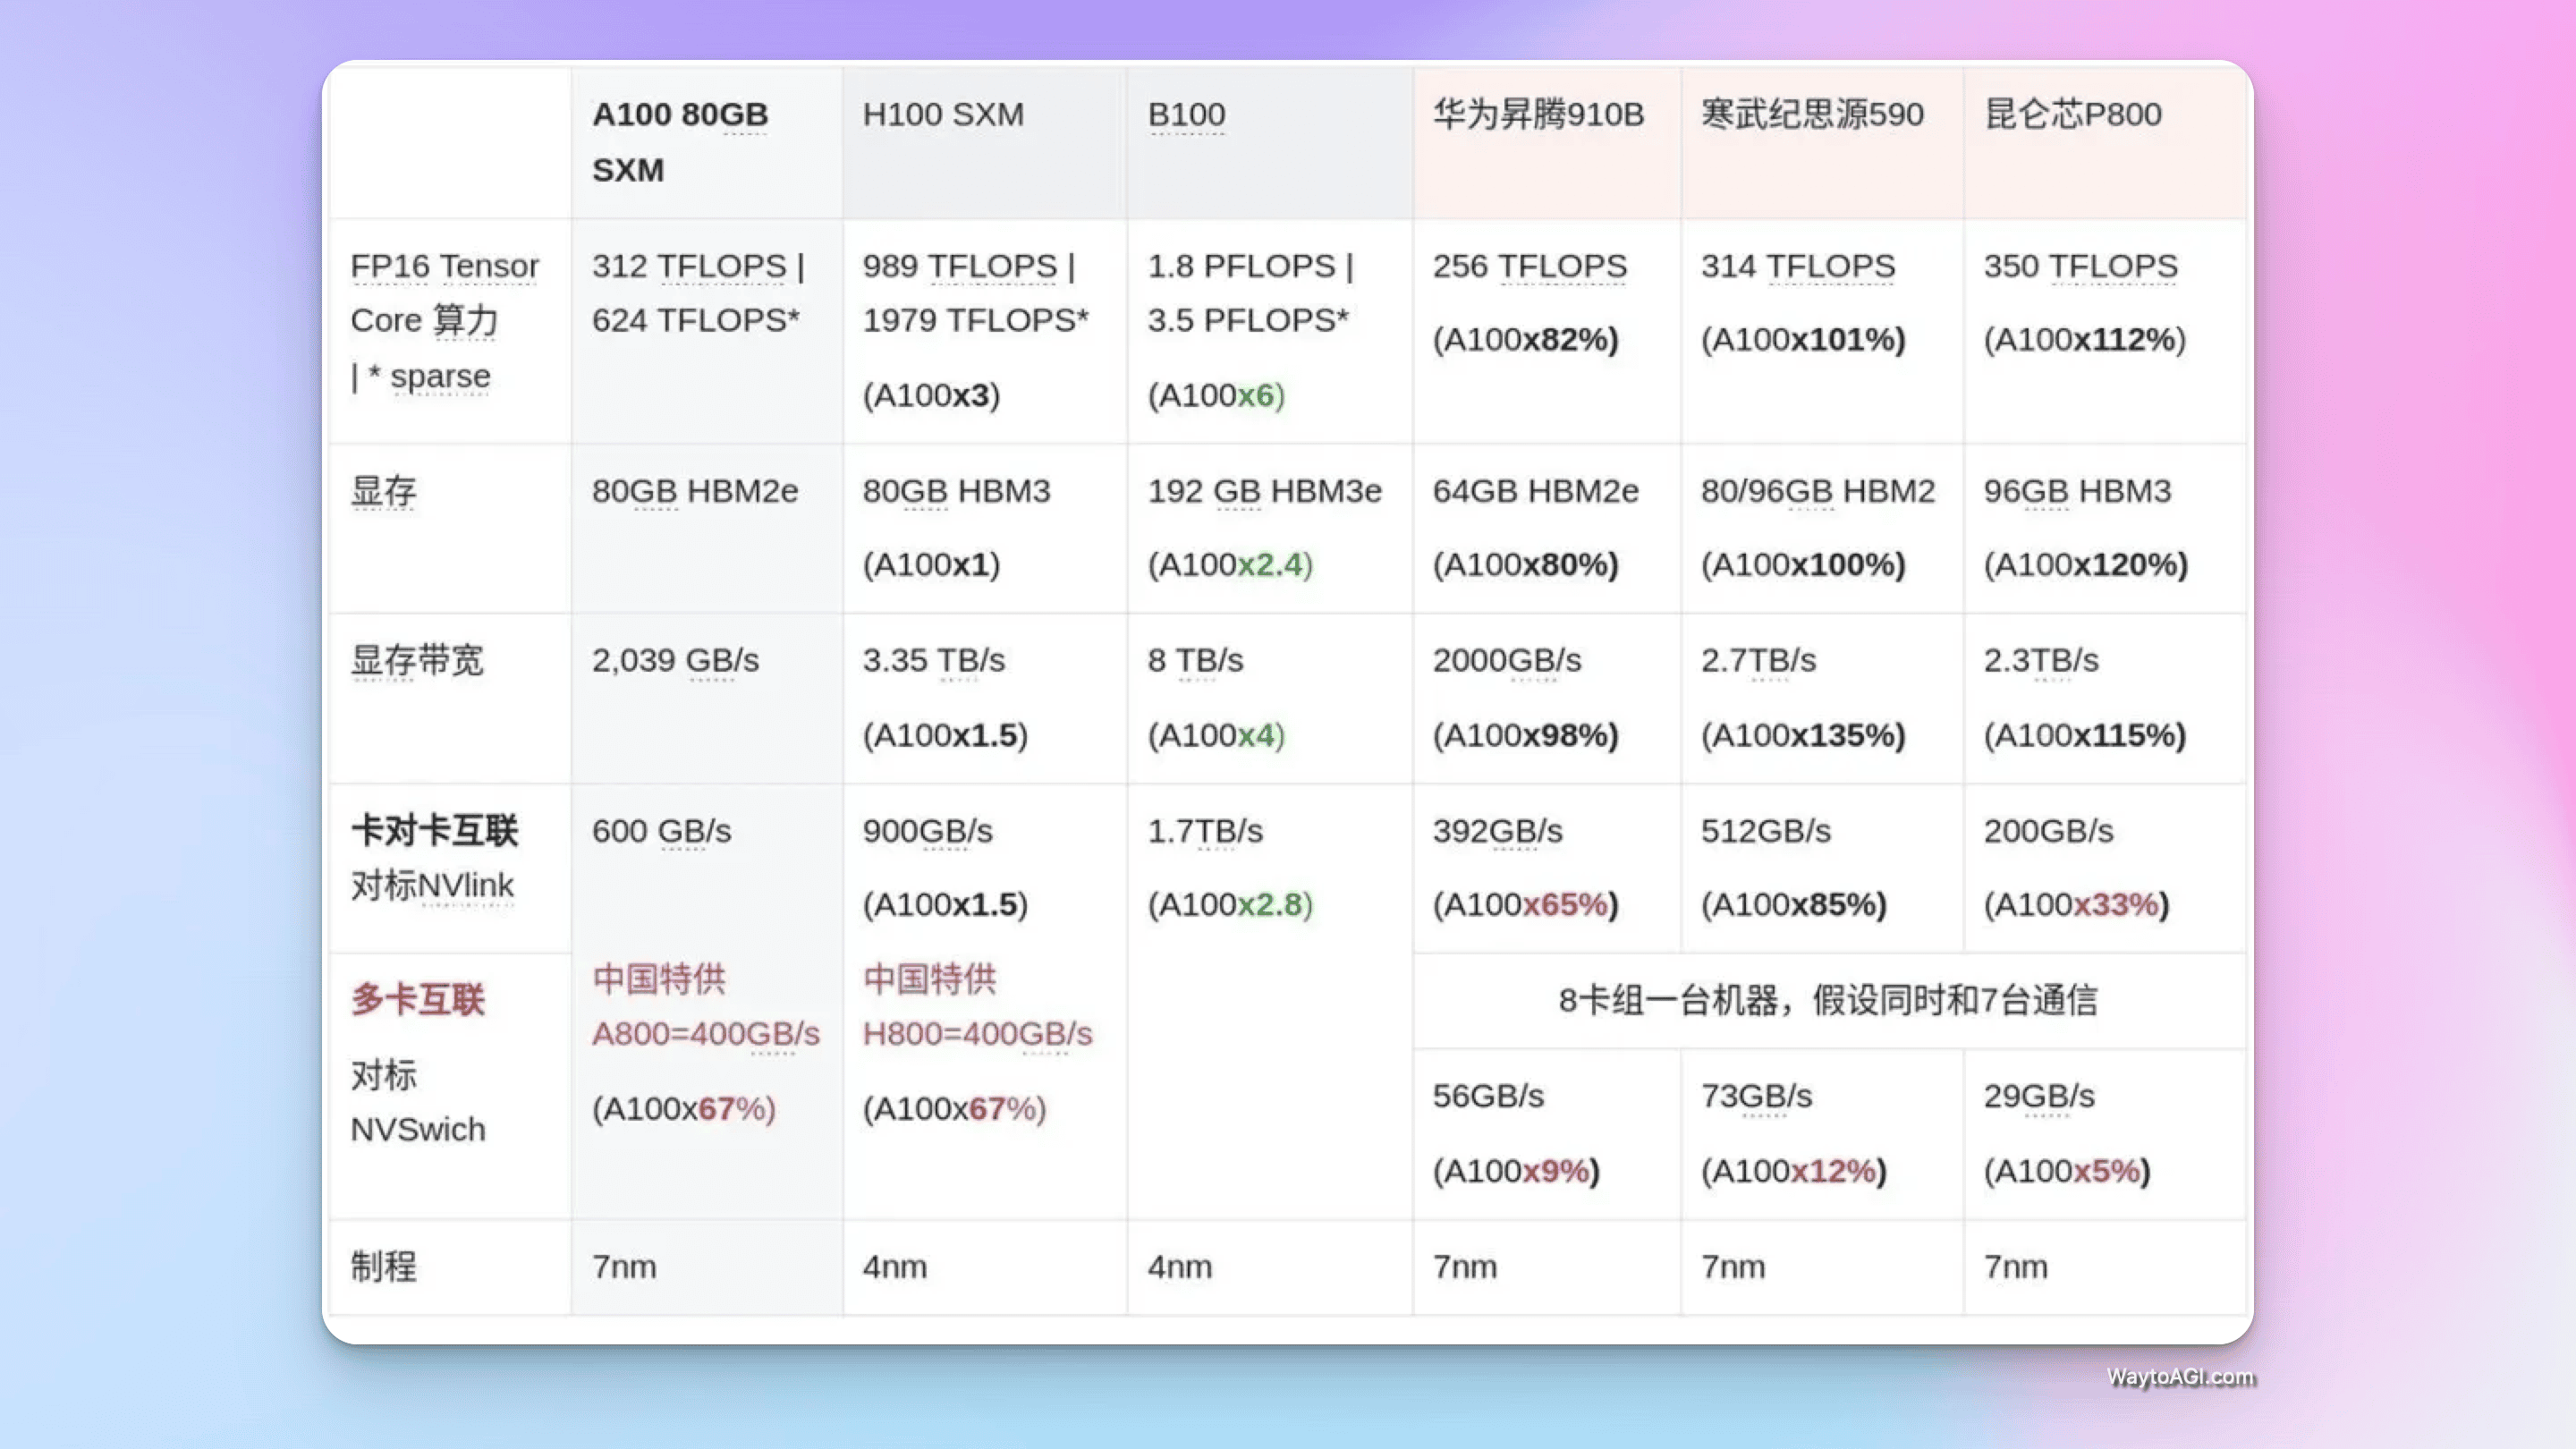Select the "3.5 PFLOPS*" value
Screen dimensions: 2576x1449
pos(1248,320)
